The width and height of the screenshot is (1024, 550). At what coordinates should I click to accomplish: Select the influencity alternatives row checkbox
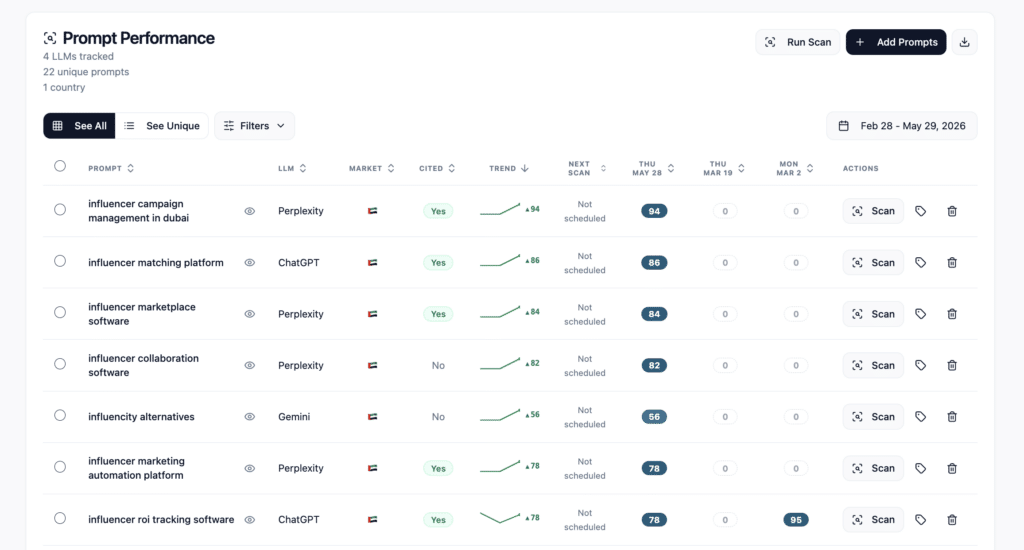[60, 415]
